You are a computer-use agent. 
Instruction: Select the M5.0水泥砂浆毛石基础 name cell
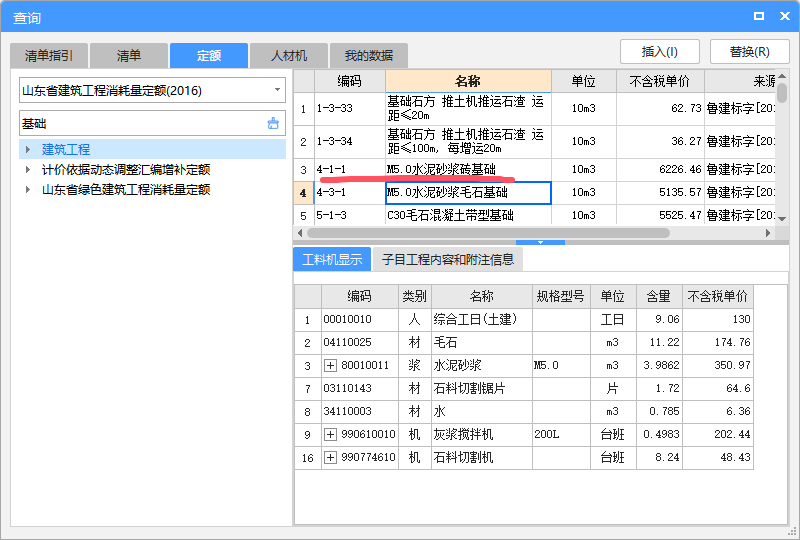coord(468,192)
